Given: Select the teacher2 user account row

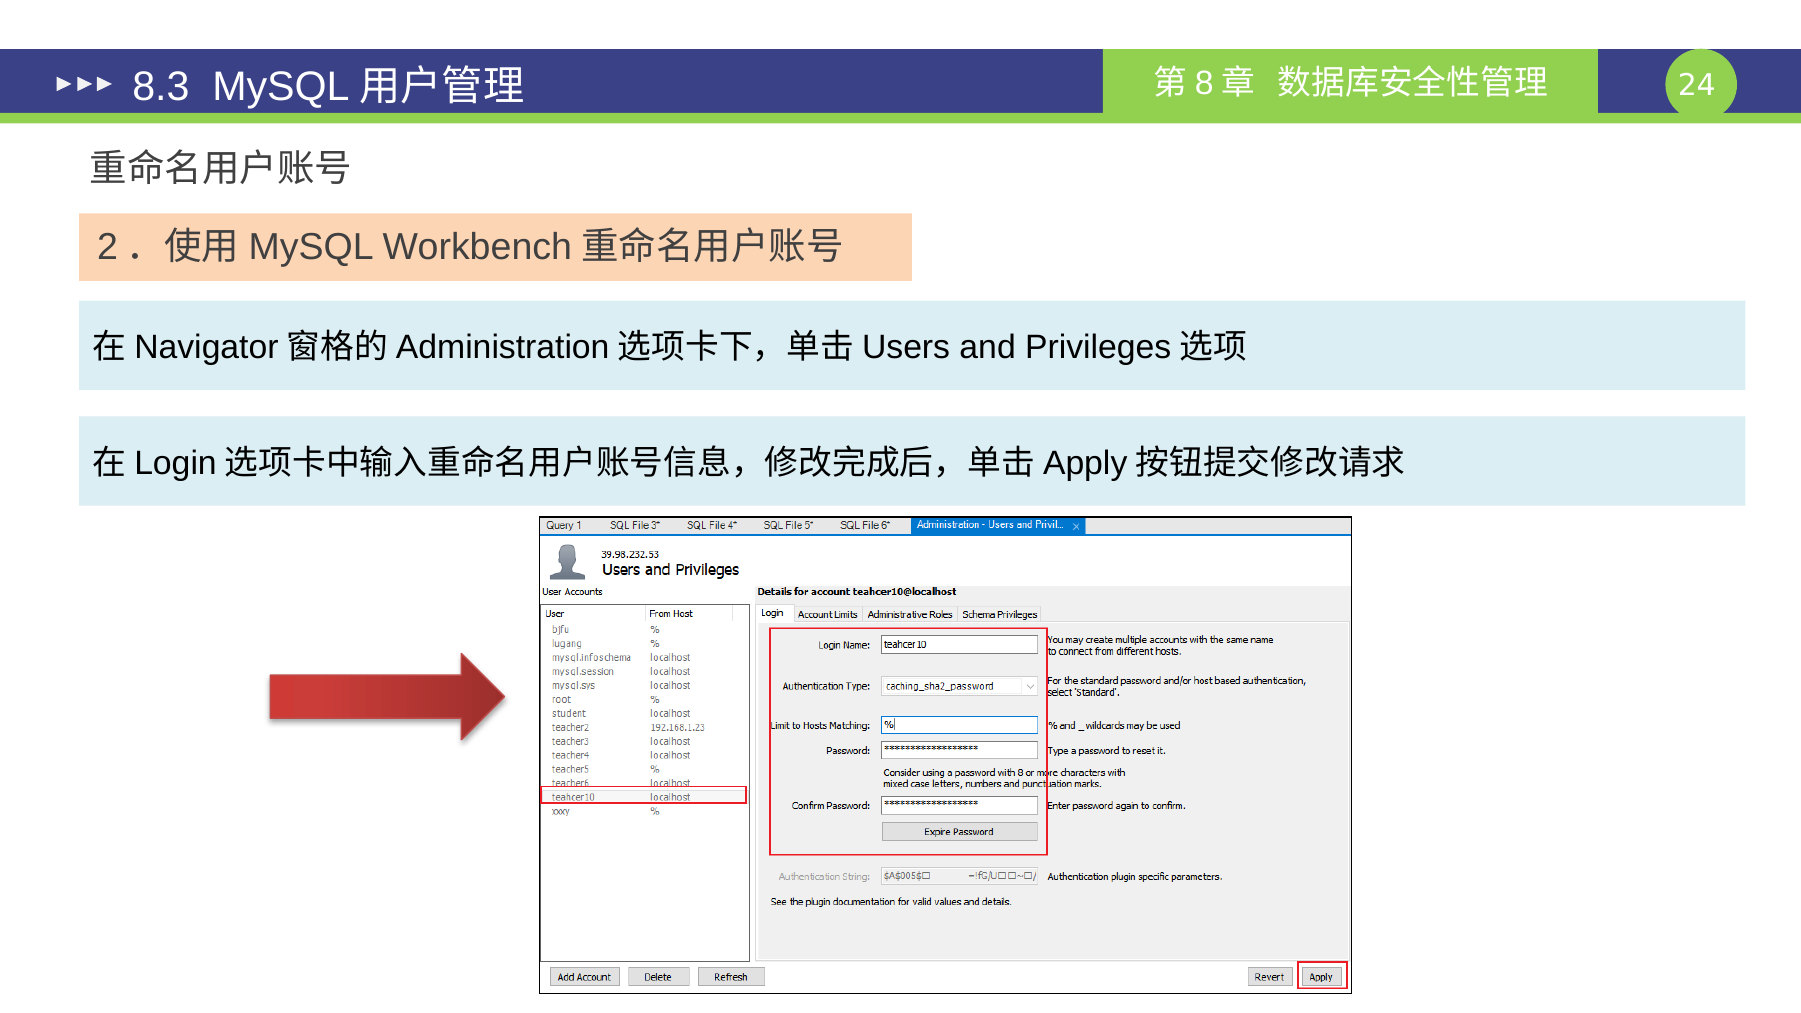Looking at the screenshot, I should (x=644, y=728).
